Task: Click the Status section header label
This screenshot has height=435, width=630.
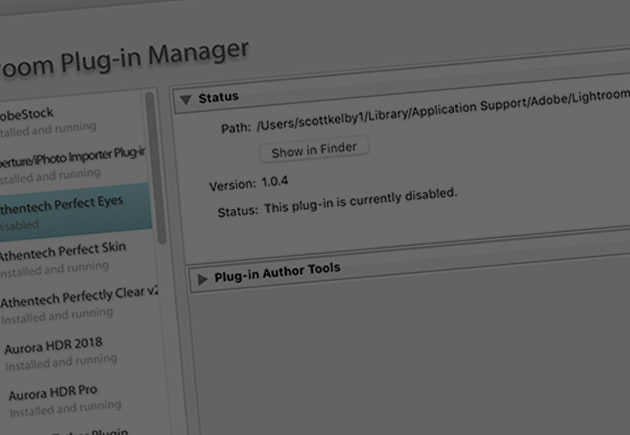Action: [218, 97]
